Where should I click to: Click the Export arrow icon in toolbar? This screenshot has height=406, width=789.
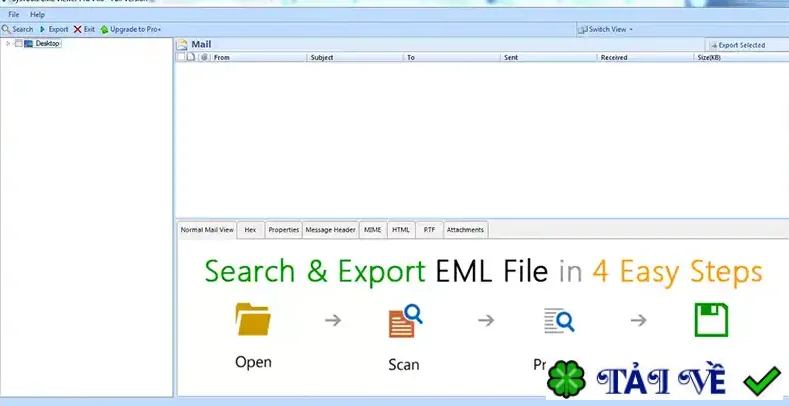[x=42, y=29]
